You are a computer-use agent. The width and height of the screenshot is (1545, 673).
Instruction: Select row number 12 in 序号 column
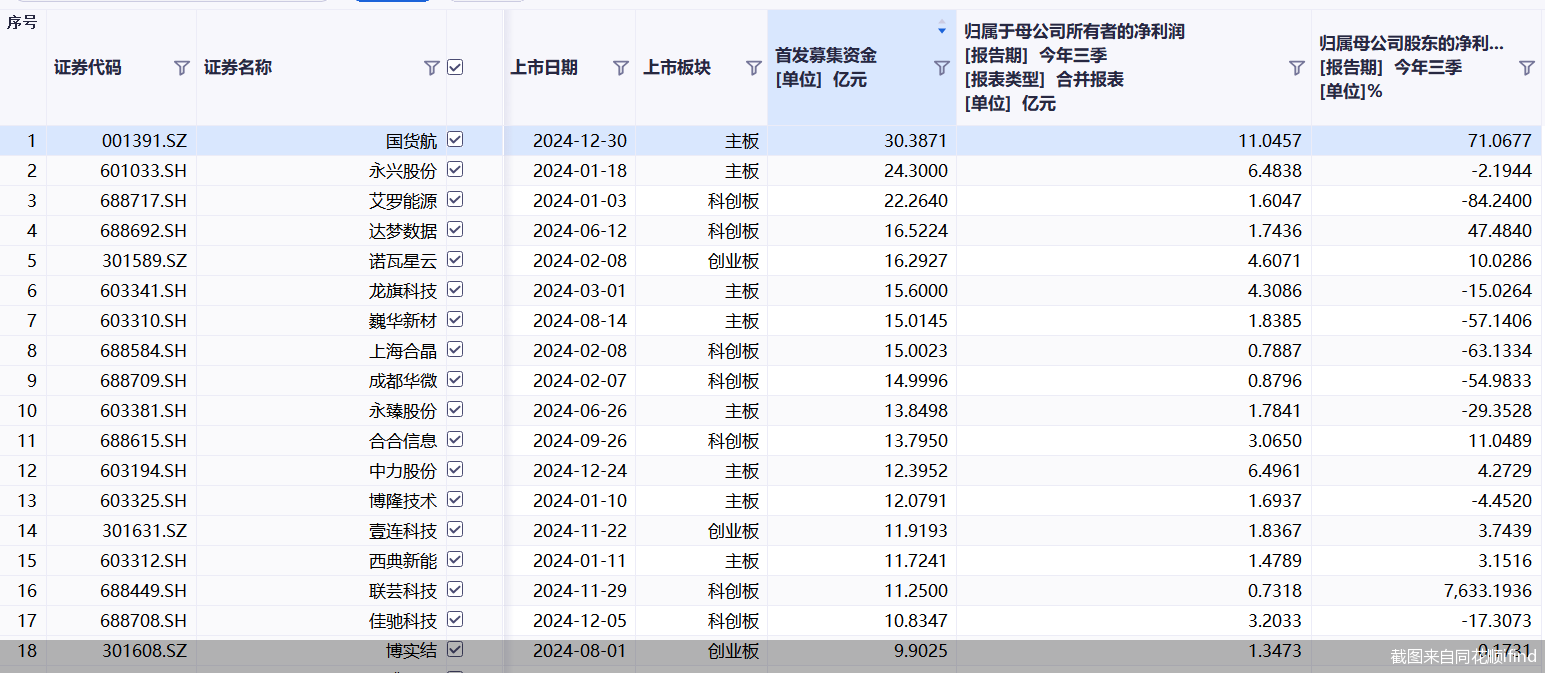click(x=26, y=471)
